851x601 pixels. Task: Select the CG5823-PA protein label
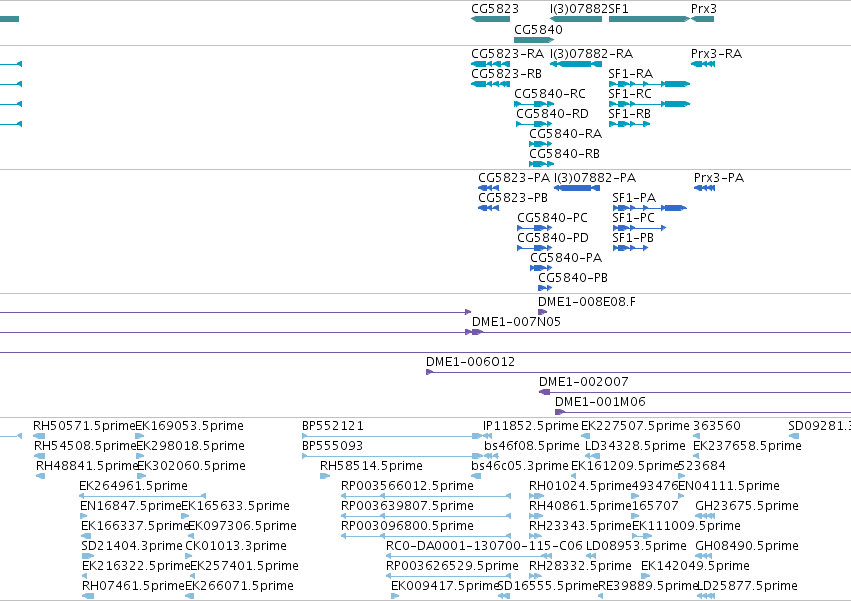click(x=513, y=178)
